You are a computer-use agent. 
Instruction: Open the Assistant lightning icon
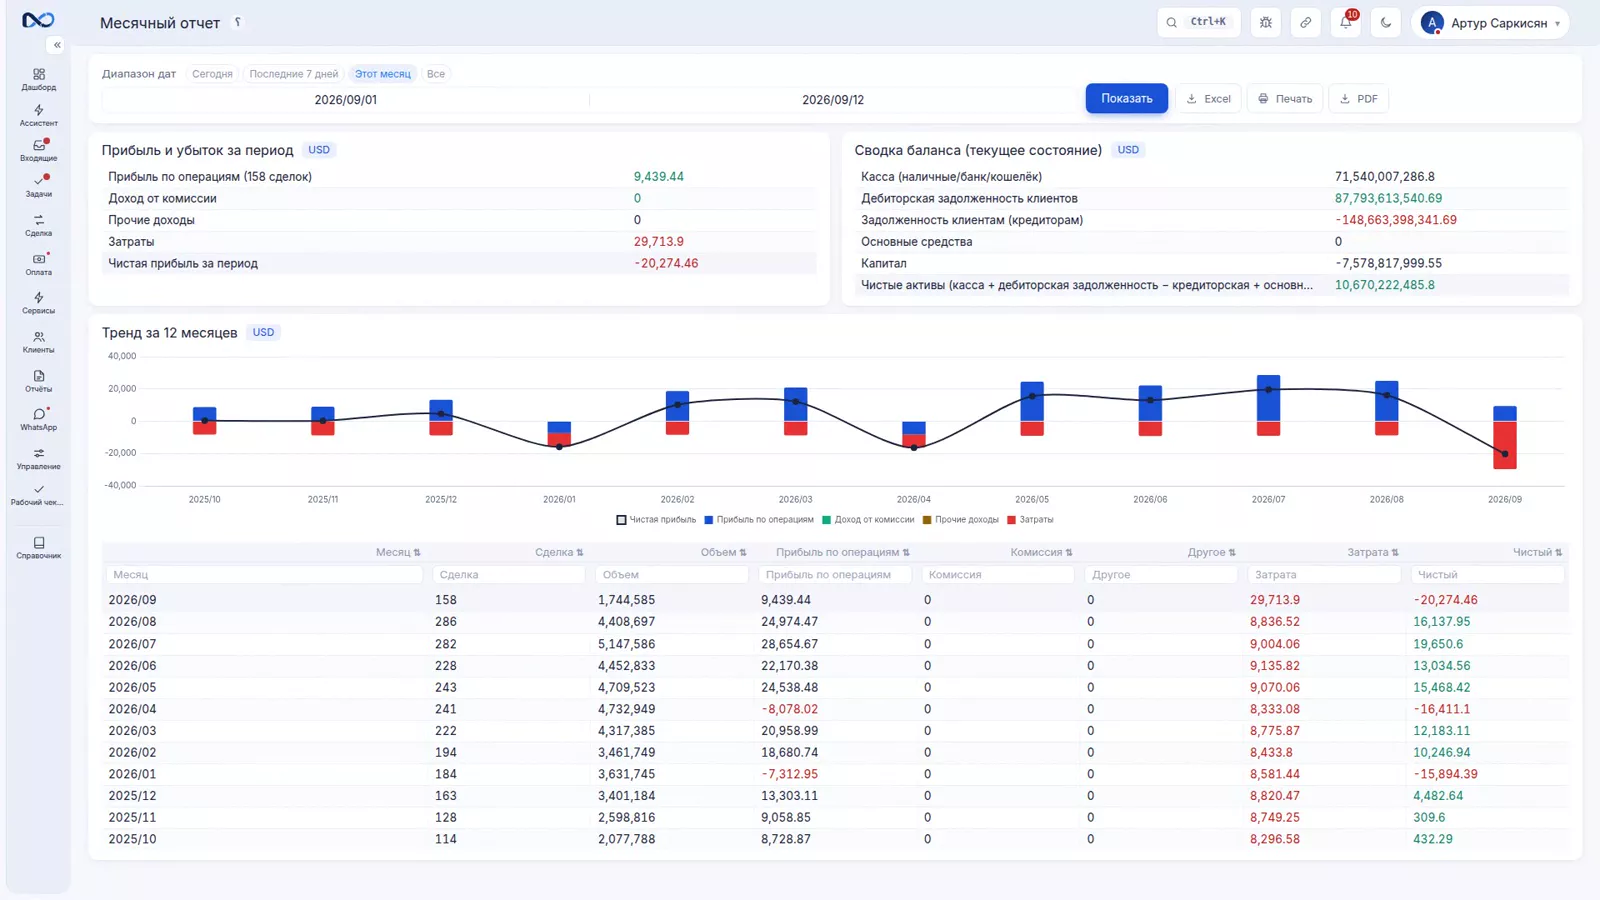(x=38, y=115)
